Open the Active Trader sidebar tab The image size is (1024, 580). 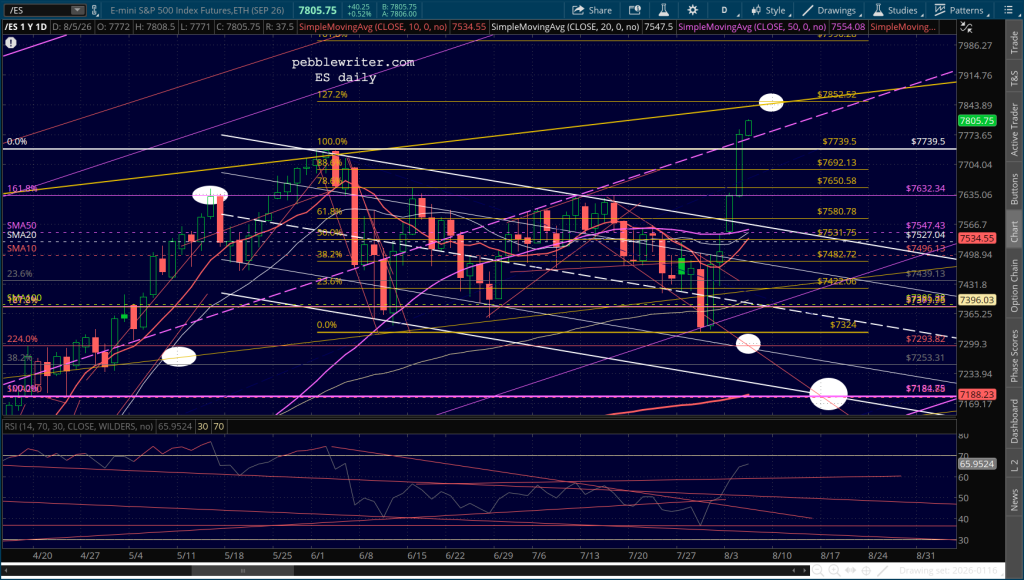point(1014,129)
